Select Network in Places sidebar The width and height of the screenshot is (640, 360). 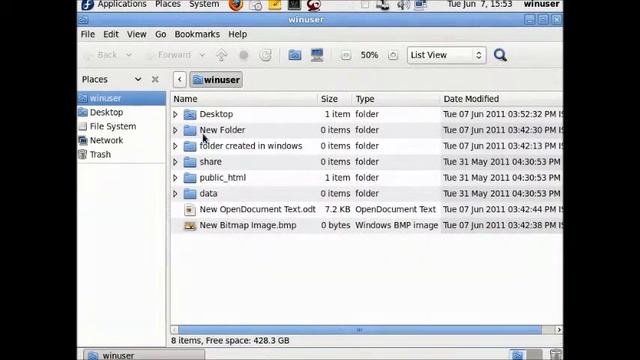pyautogui.click(x=122, y=140)
